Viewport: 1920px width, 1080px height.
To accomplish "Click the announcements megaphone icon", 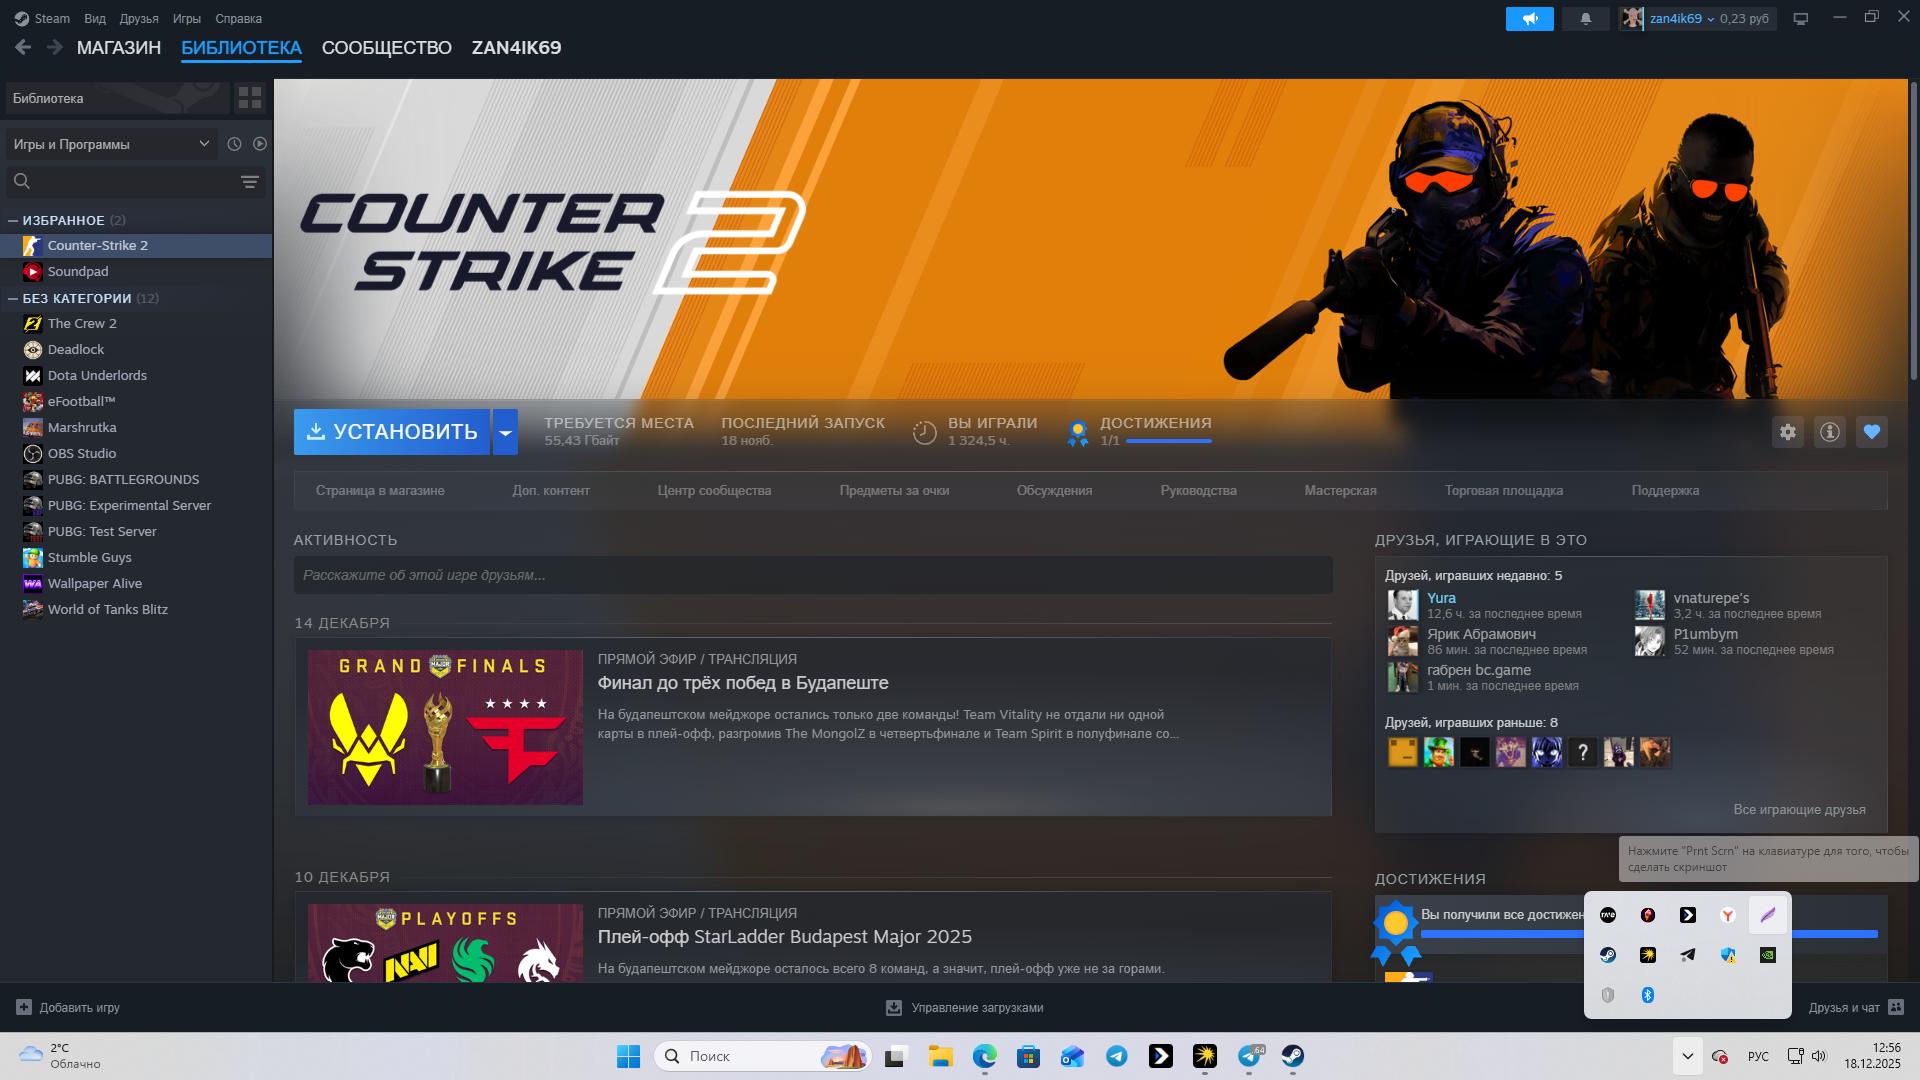I will click(x=1529, y=19).
